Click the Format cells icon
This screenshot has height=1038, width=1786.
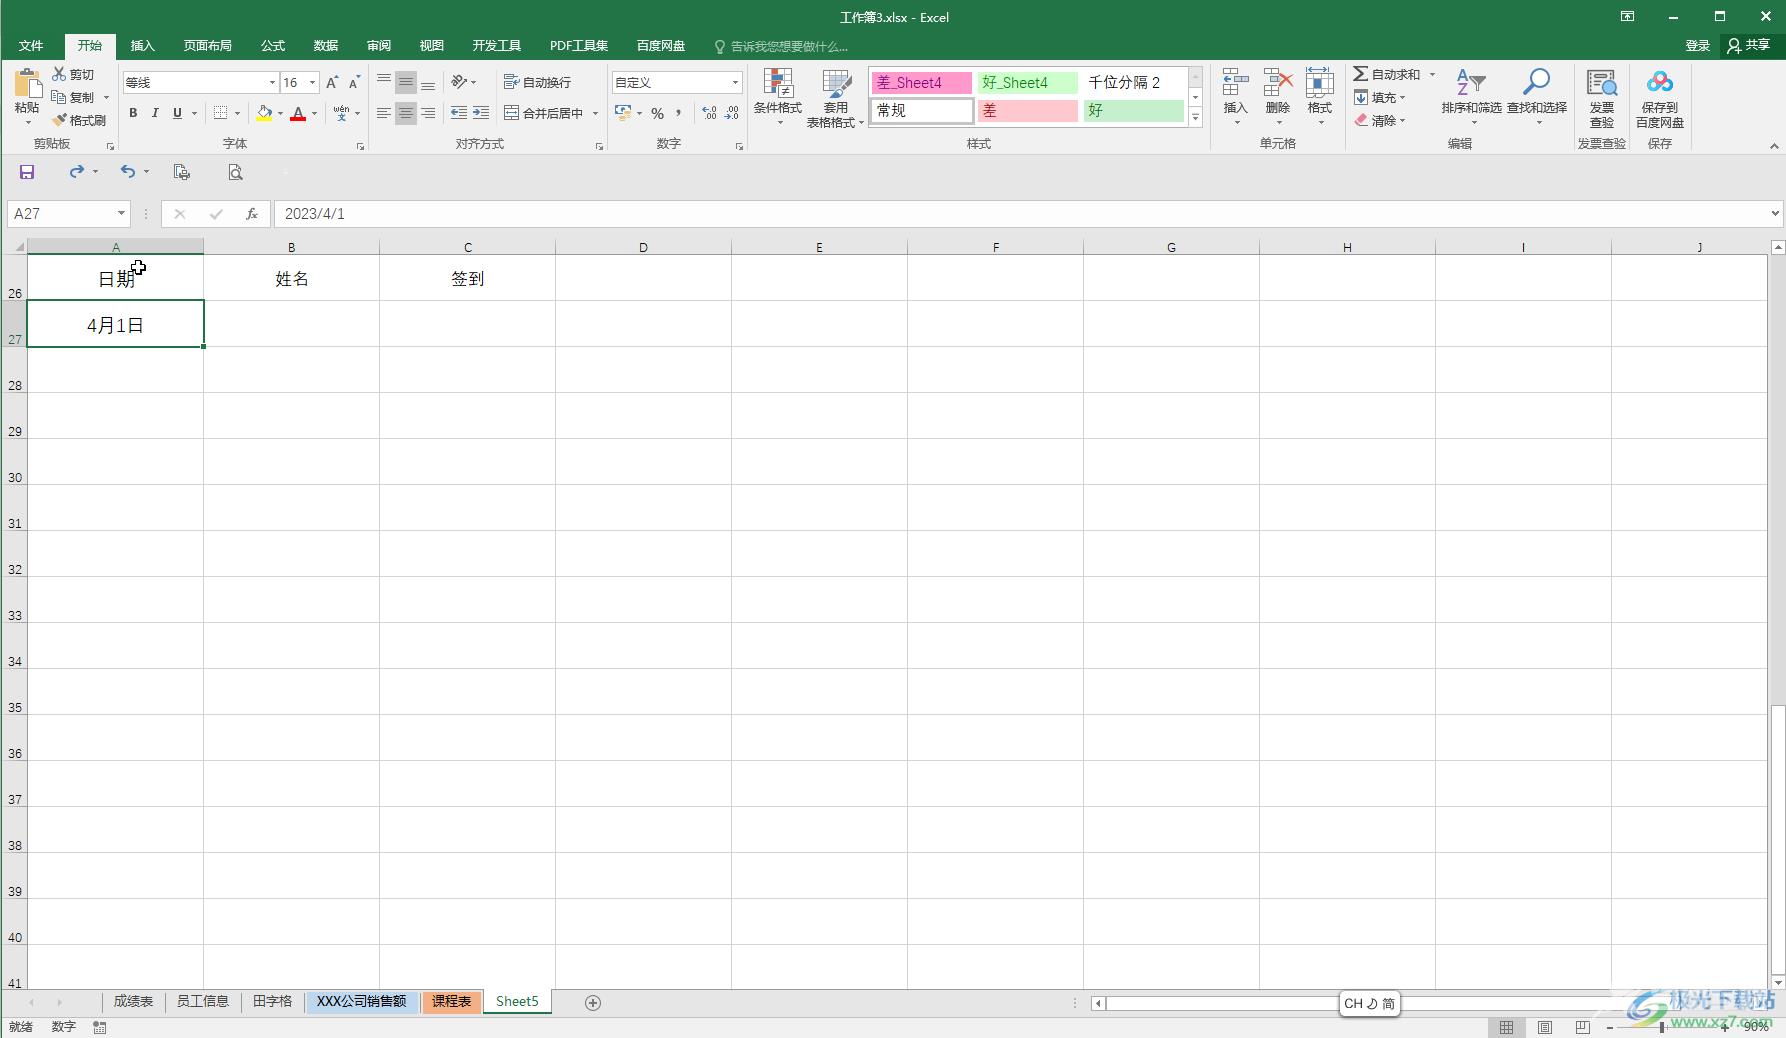[1320, 83]
